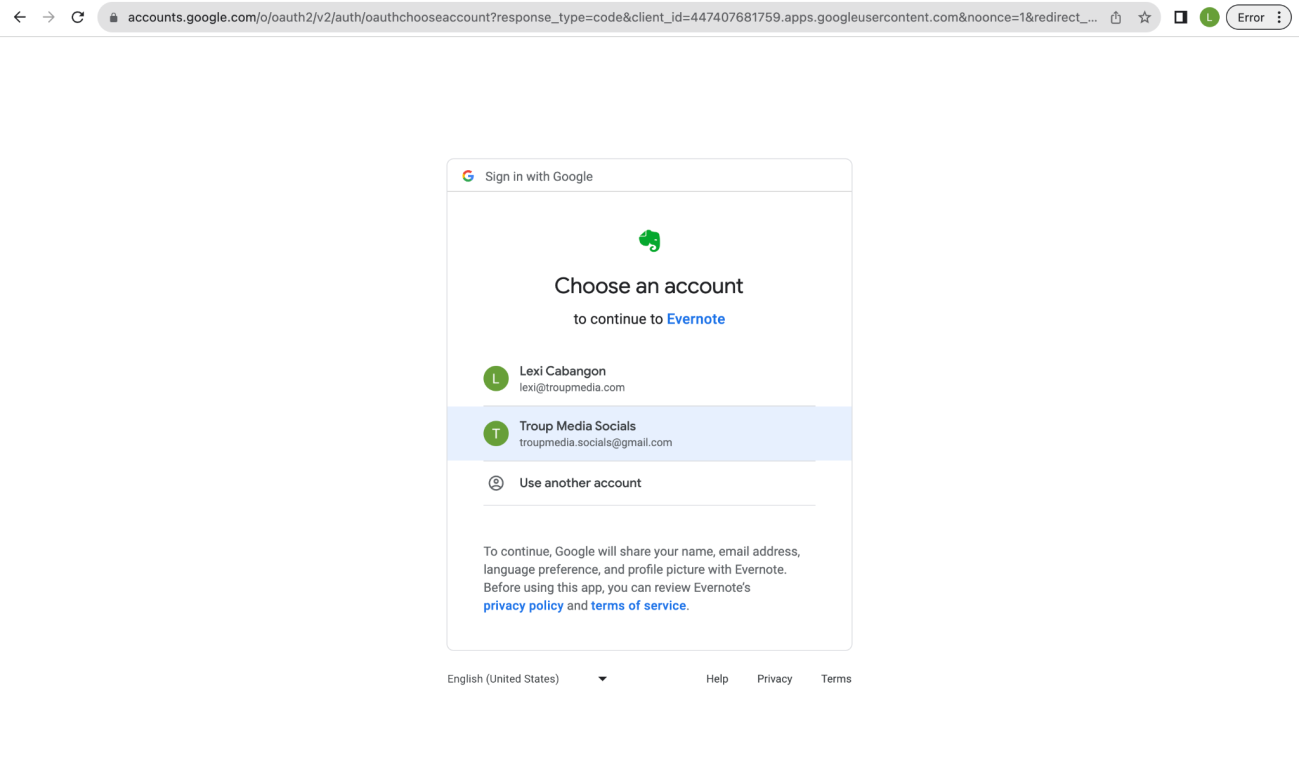Bookmark this page with the star icon
1299x772 pixels.
(x=1144, y=18)
